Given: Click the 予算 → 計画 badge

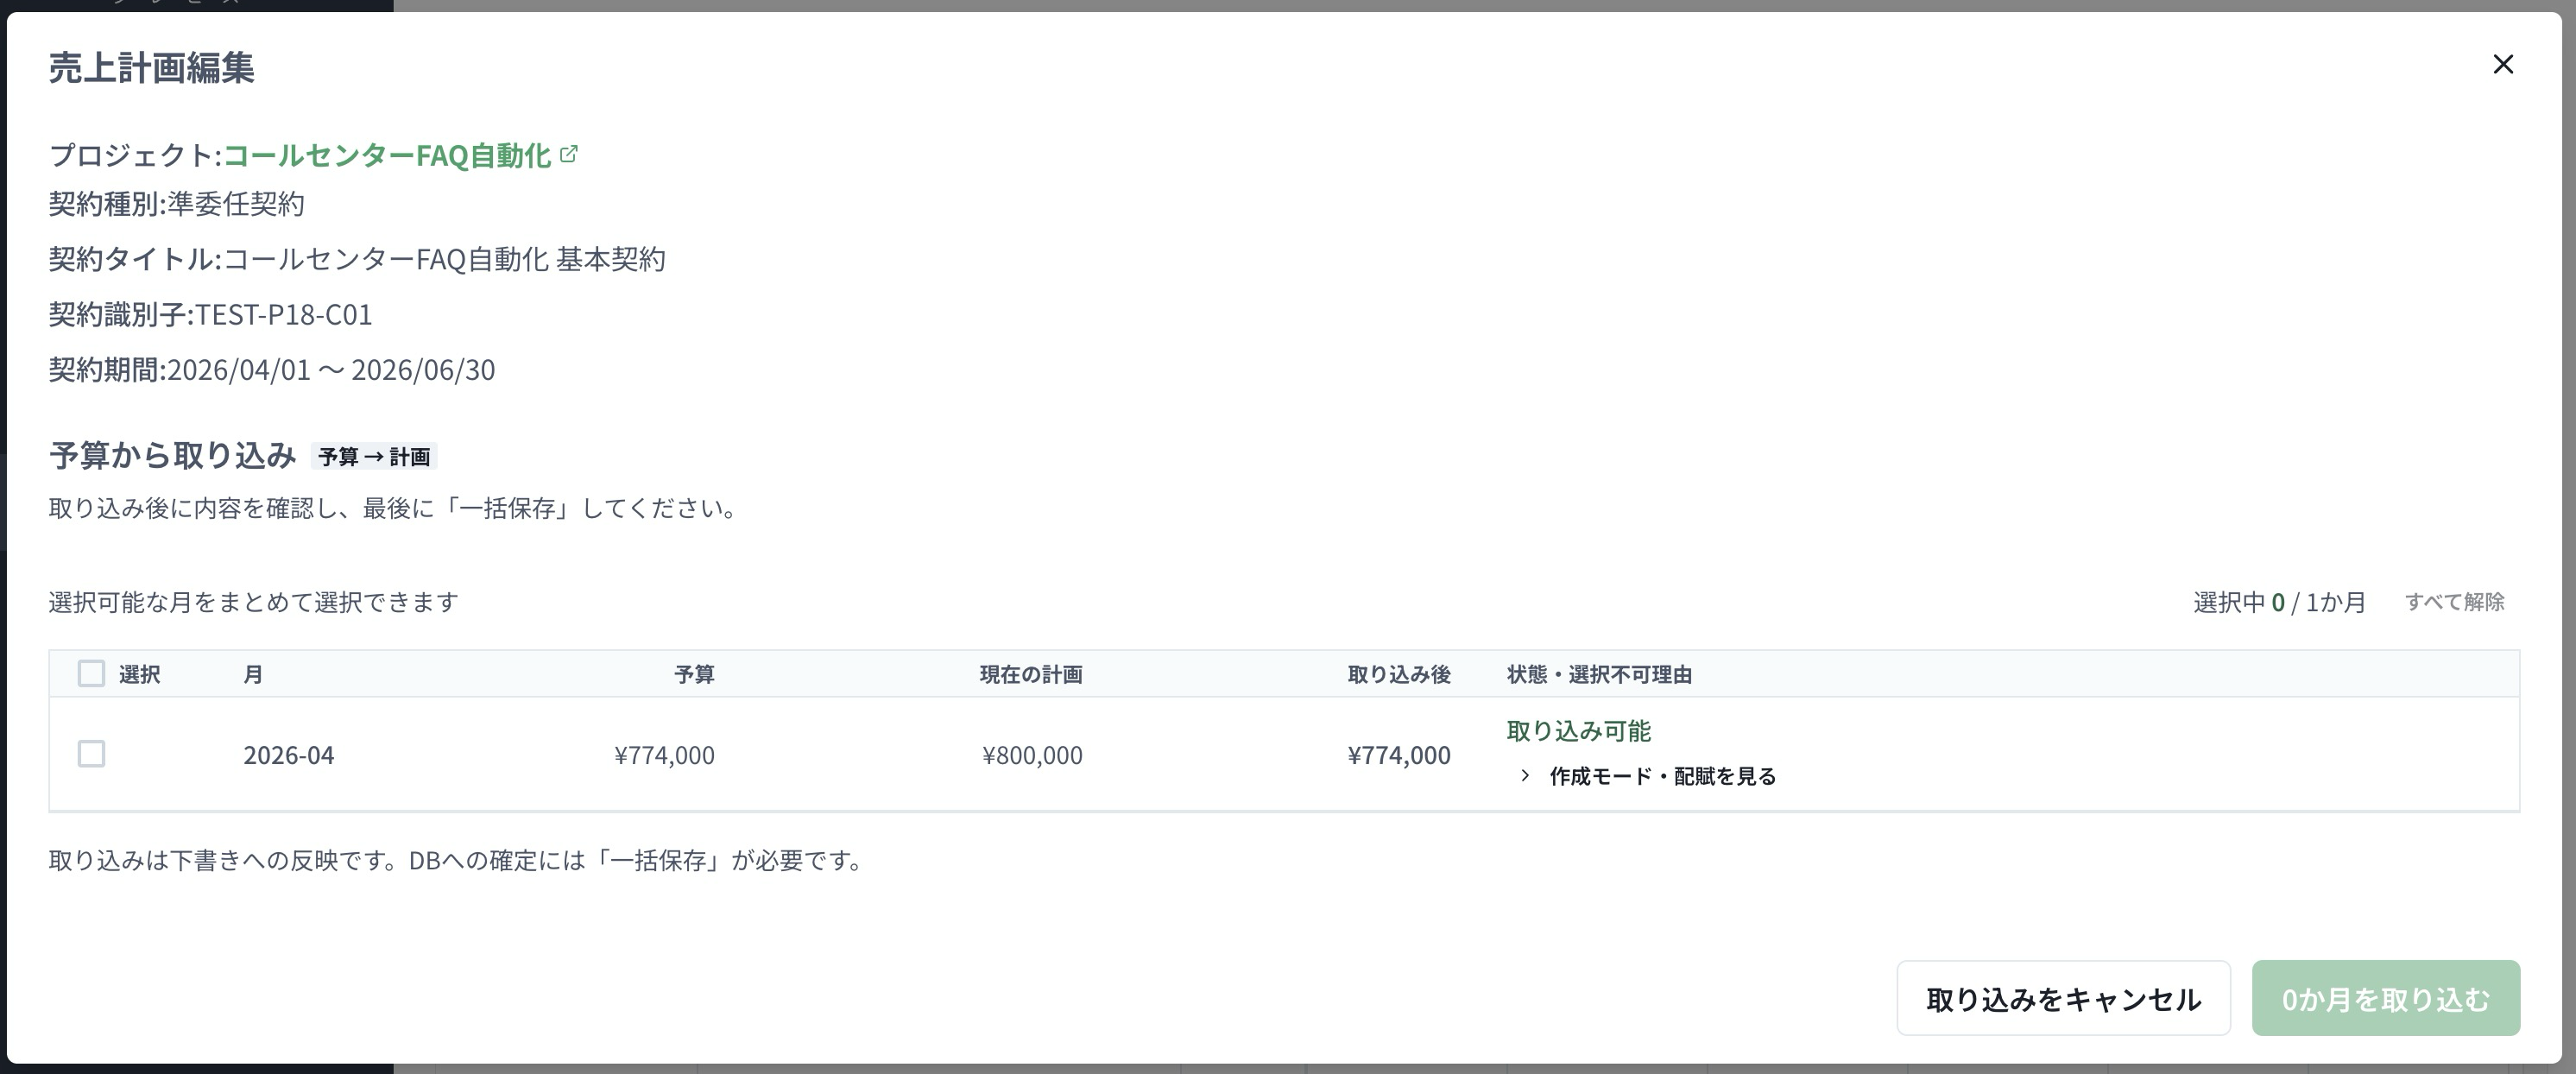Looking at the screenshot, I should tap(374, 457).
